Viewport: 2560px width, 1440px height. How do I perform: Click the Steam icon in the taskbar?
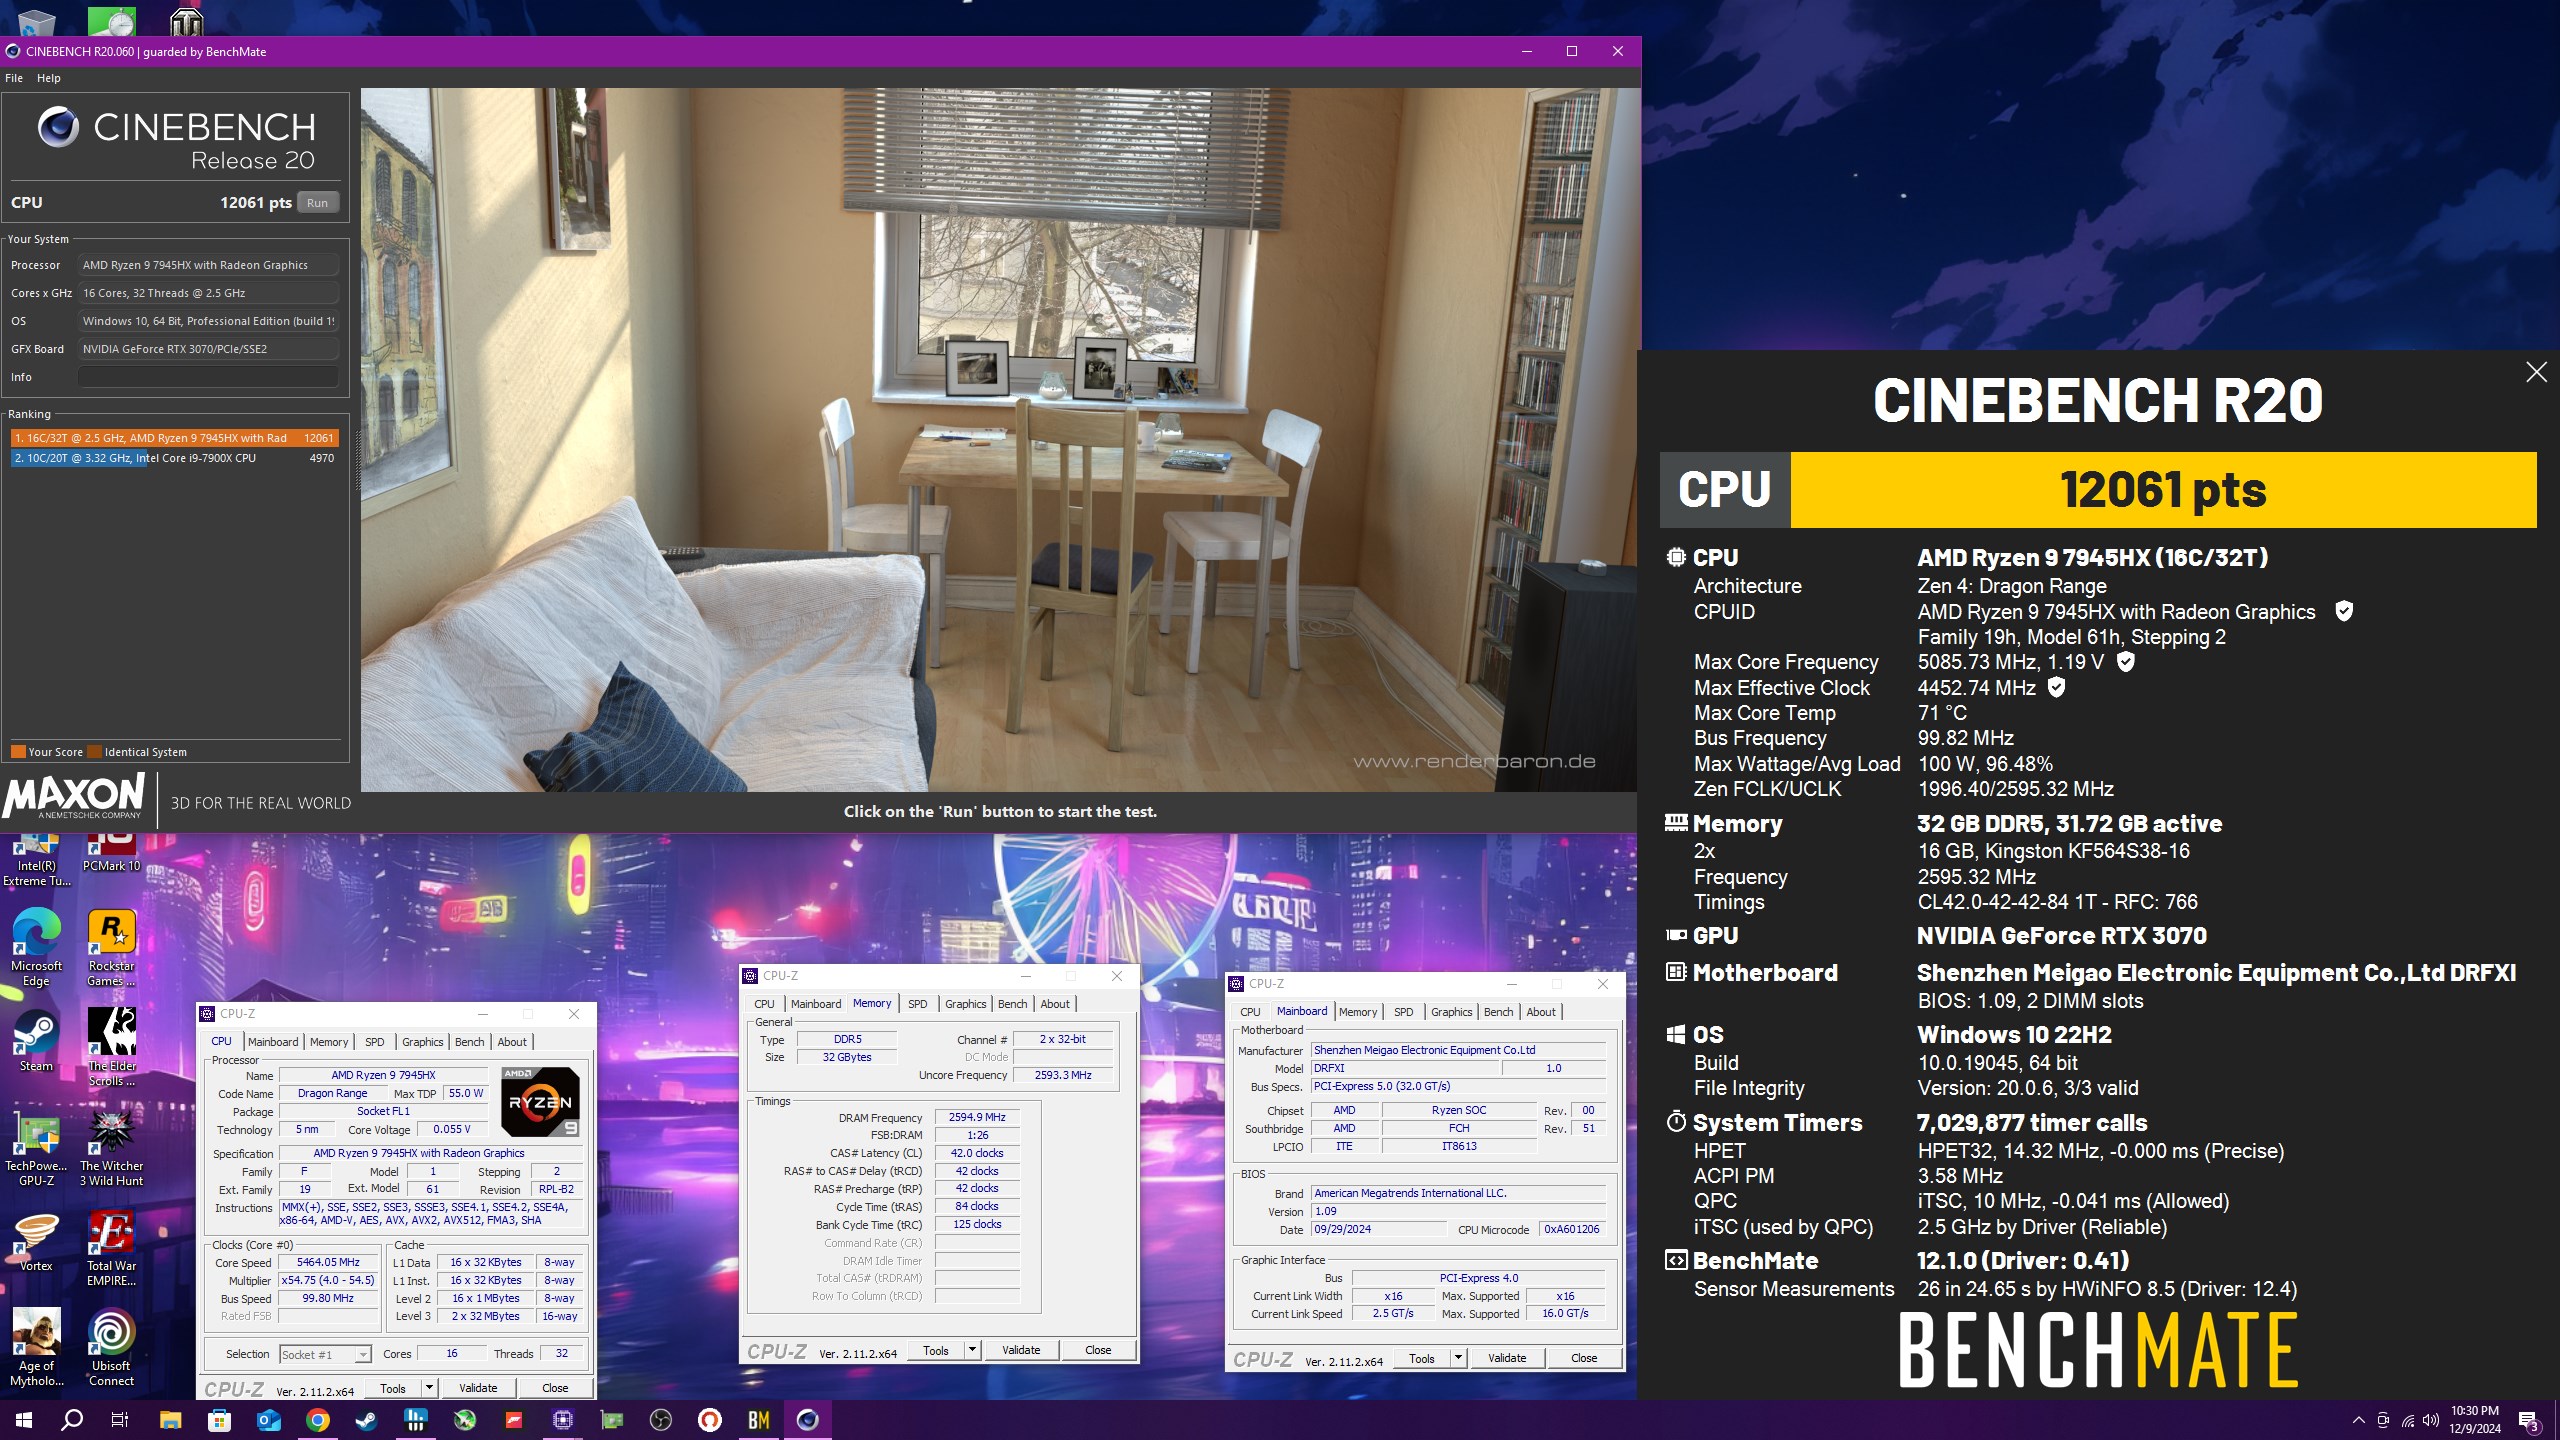[x=367, y=1419]
